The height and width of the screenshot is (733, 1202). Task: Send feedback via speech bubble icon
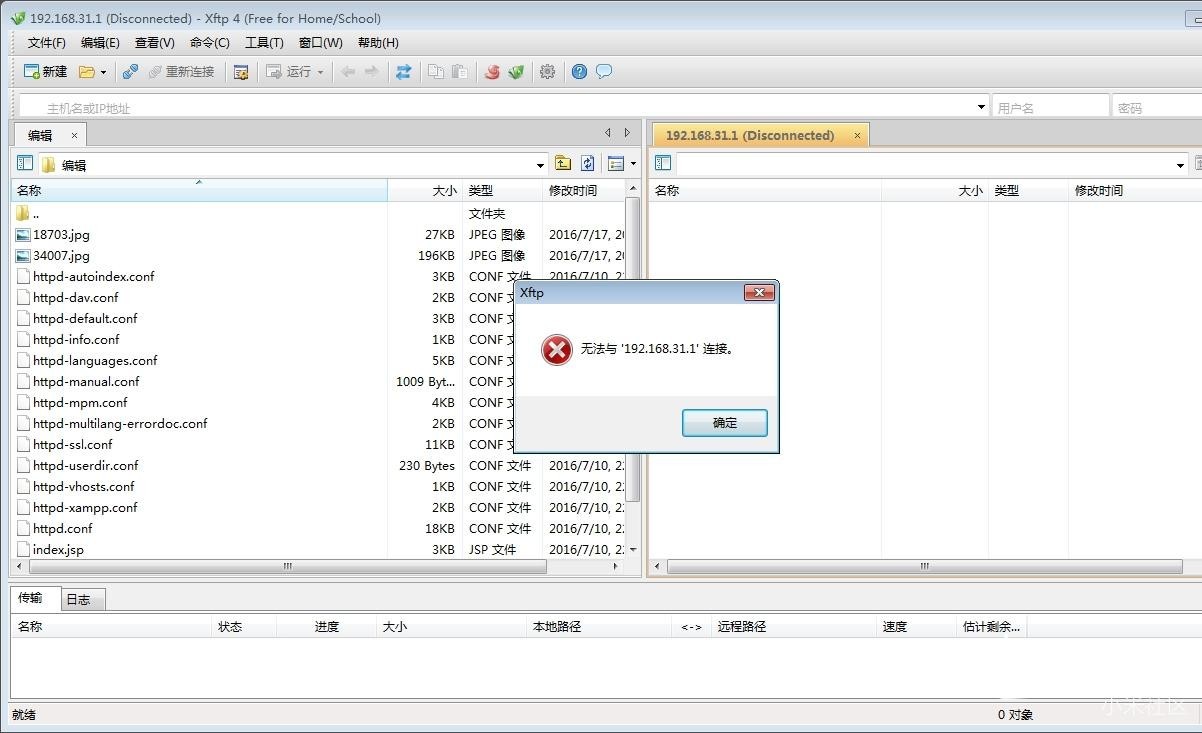pos(604,71)
